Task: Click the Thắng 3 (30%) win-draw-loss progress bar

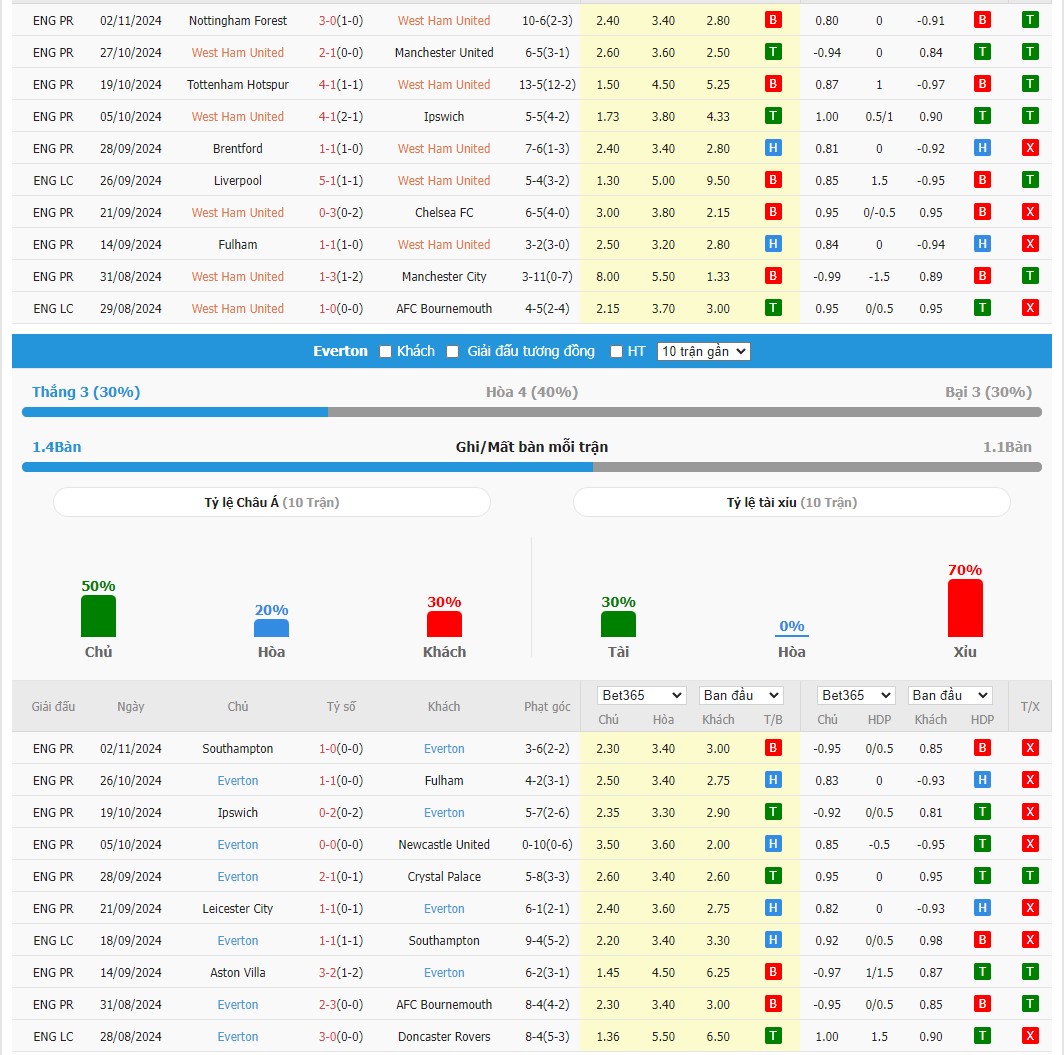Action: click(531, 412)
